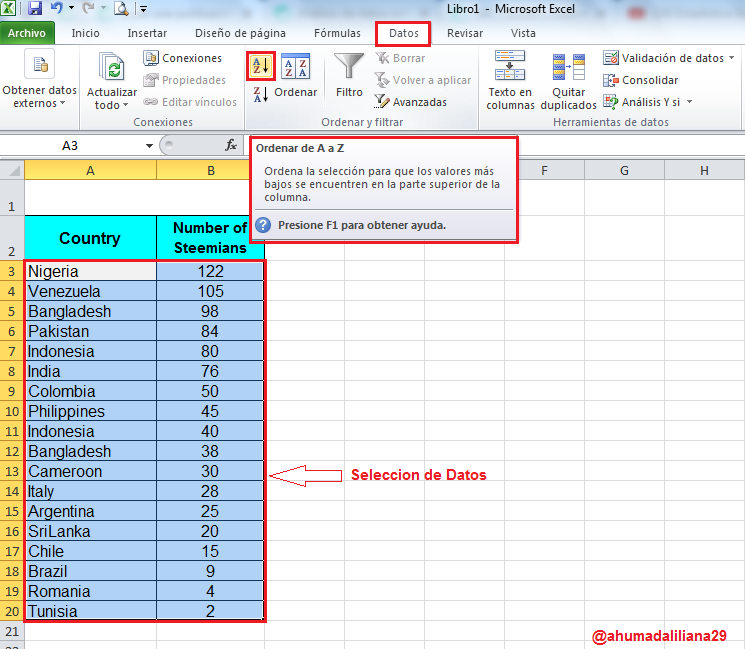Switch to the Revisar tab

[x=465, y=33]
